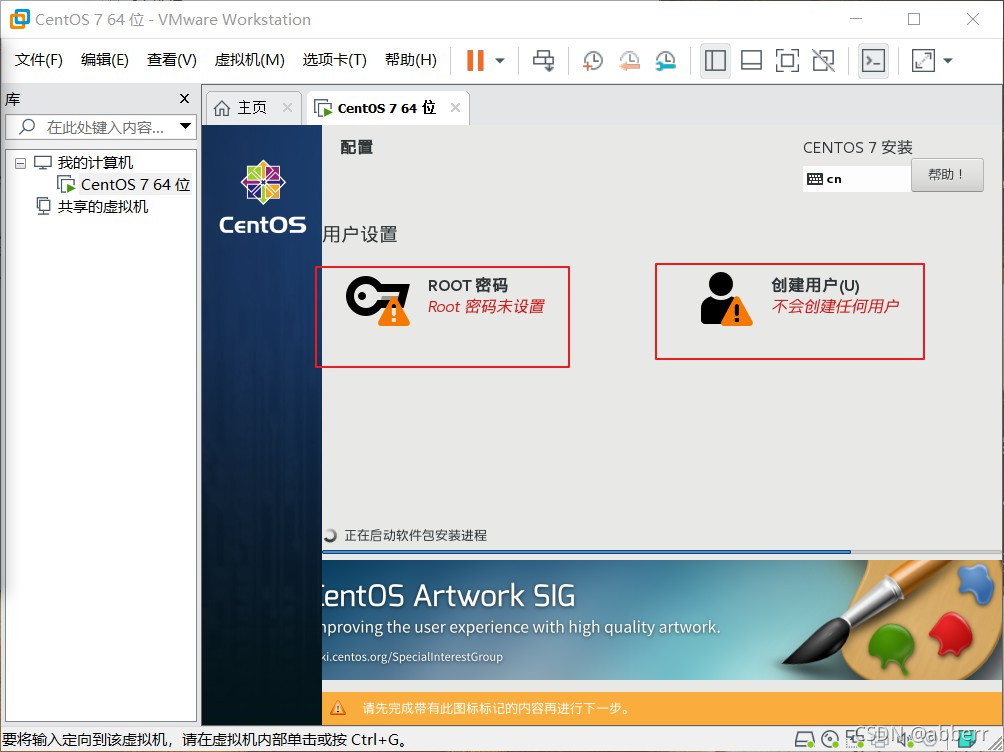
Task: Click the 正在启动软件包安装进程 status text
Action: coord(416,535)
